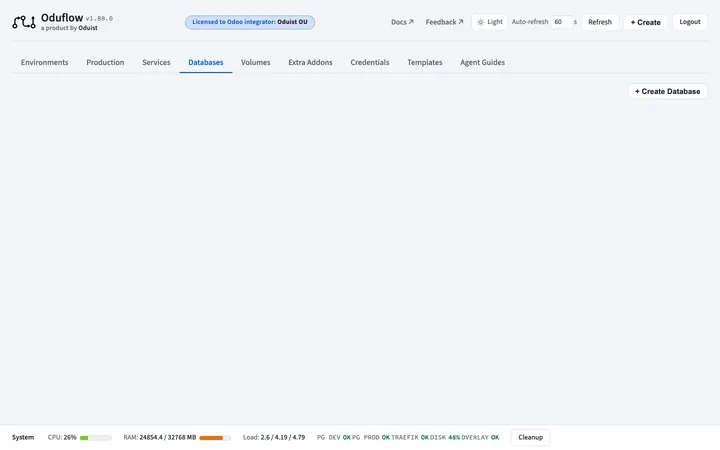Screen dimensions: 720x450
Task: Click the DISK 48% status entry
Action: 445,438
